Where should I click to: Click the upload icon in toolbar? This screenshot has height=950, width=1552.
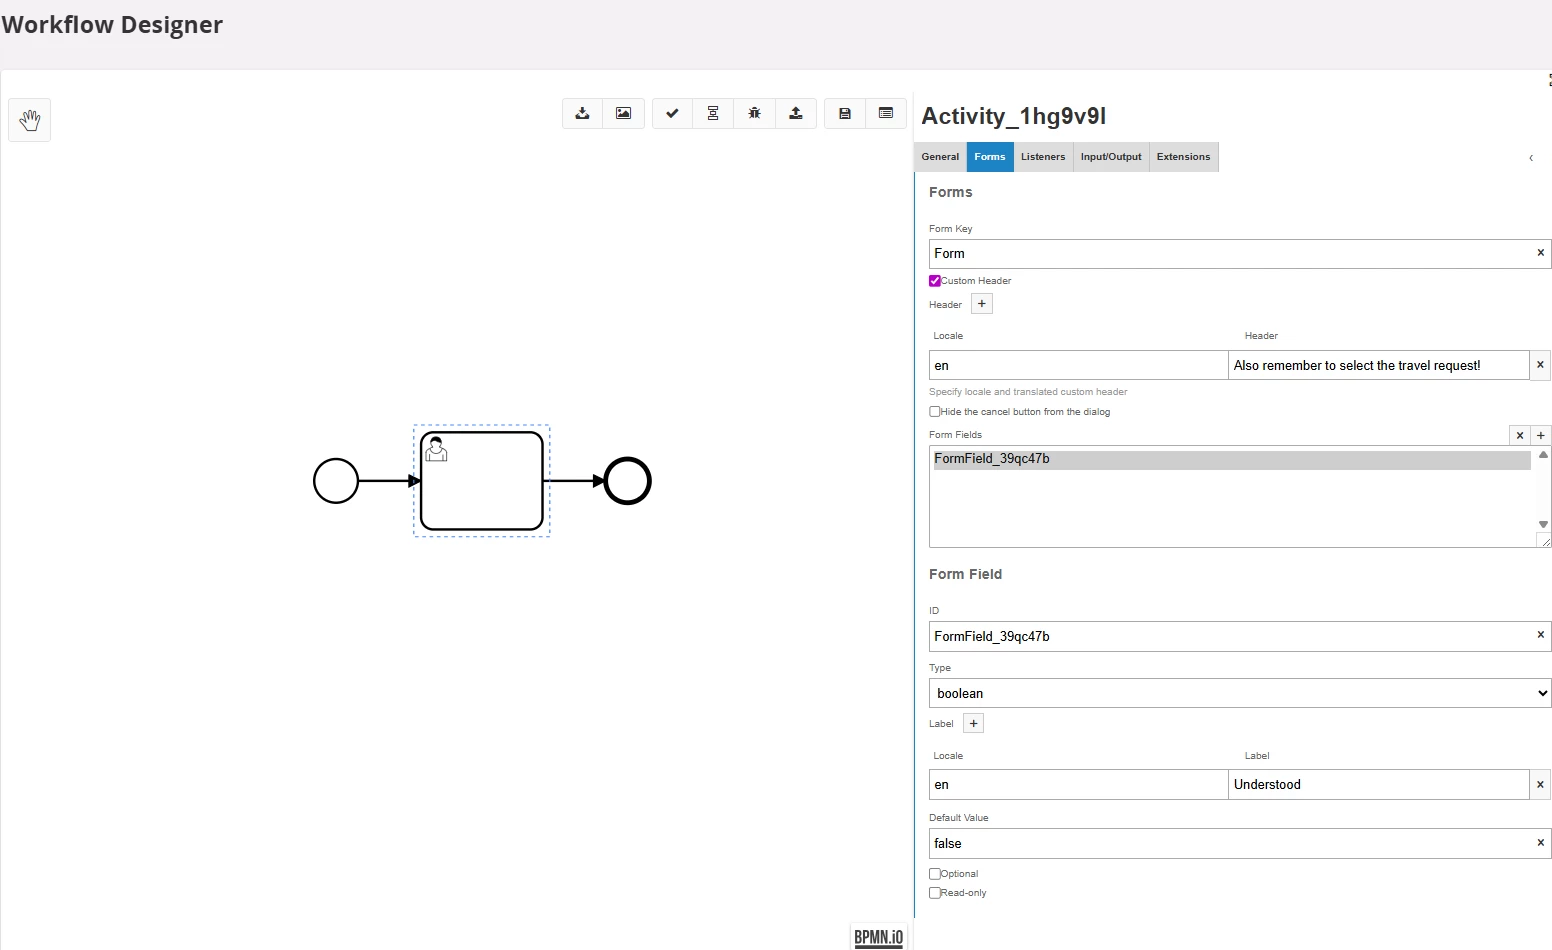[x=796, y=113]
